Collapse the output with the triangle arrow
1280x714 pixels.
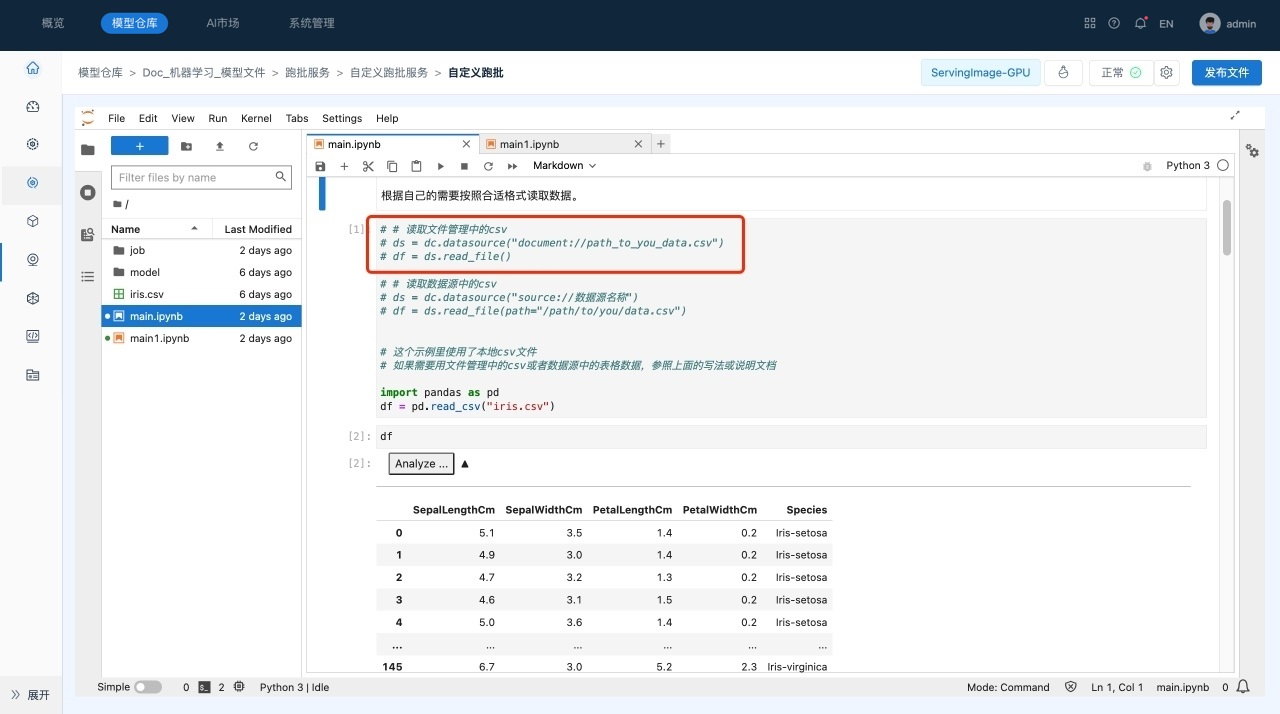(465, 464)
